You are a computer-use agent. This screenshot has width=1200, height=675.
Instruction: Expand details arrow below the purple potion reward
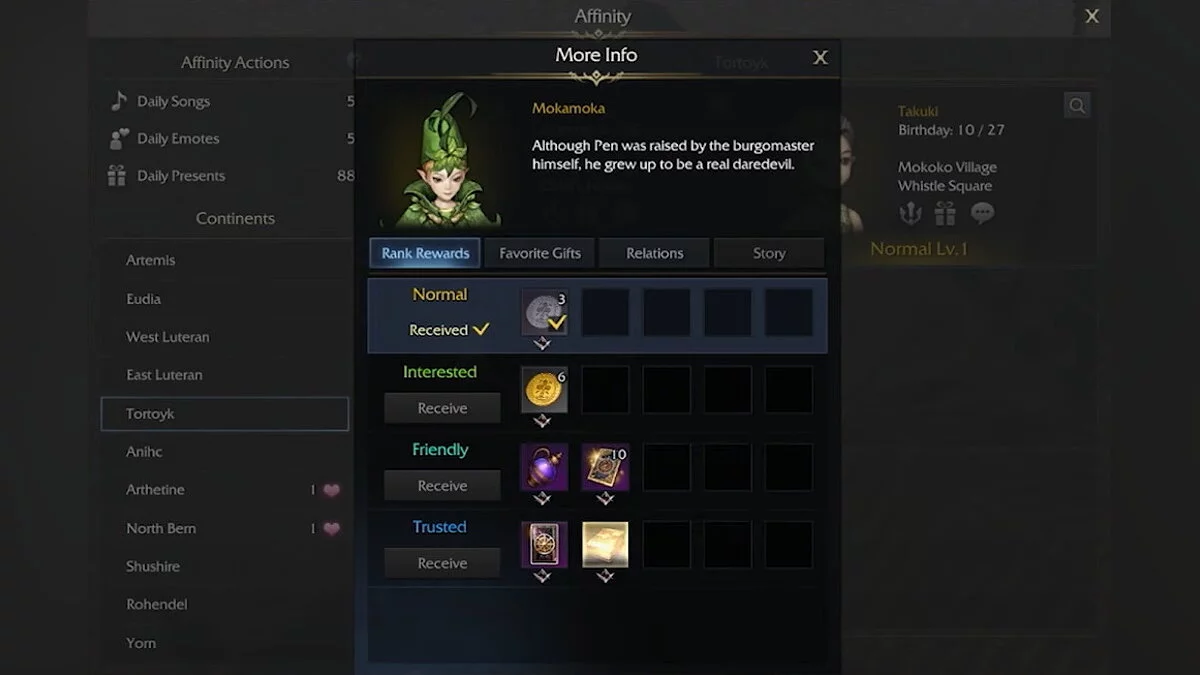542,498
